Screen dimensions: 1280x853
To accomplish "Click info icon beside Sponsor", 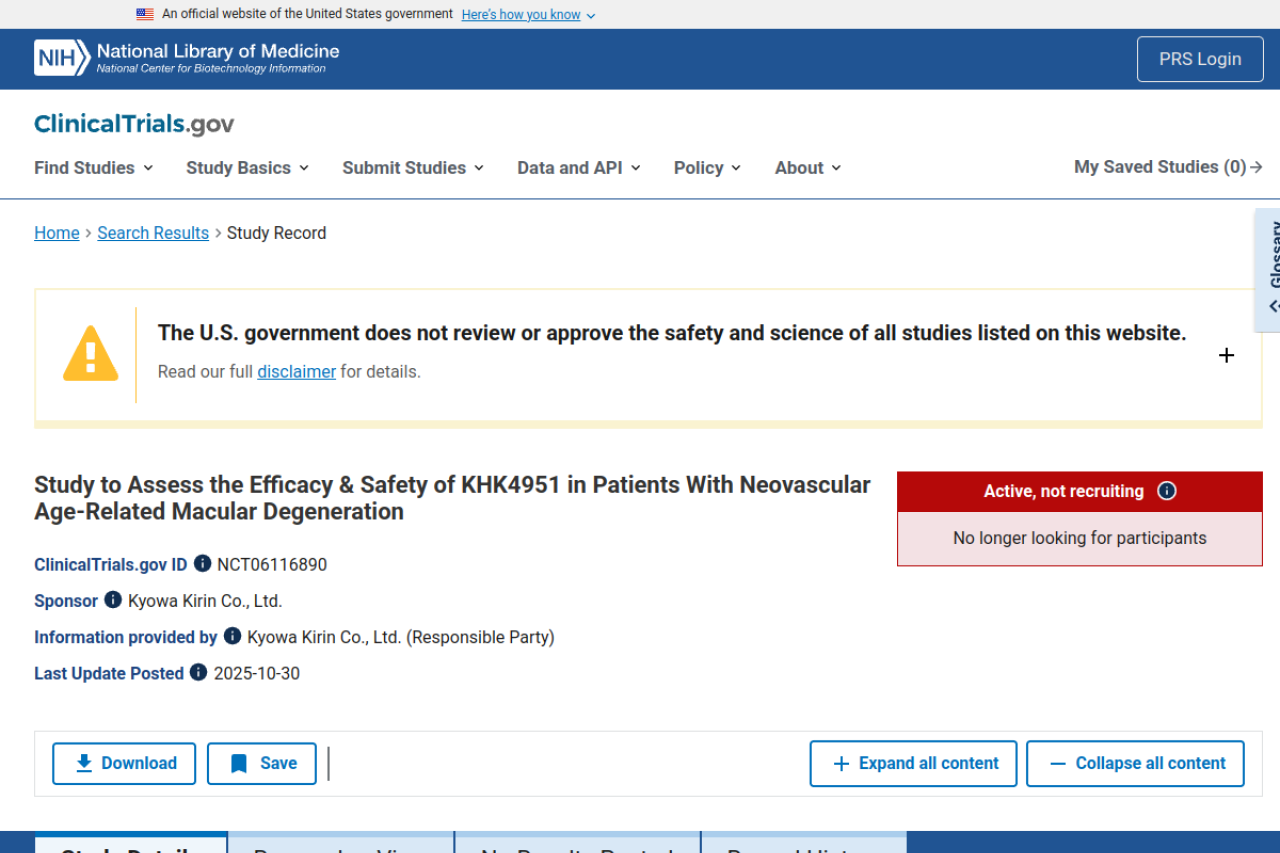I will click(113, 599).
